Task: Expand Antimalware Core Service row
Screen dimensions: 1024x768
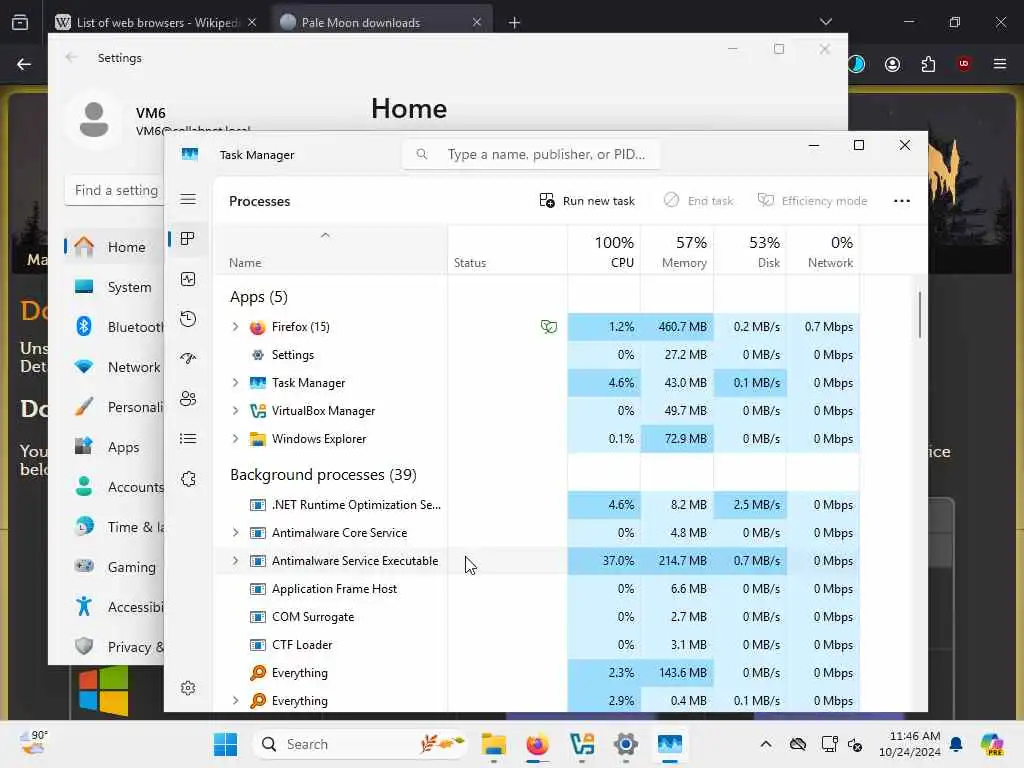Action: coord(235,533)
